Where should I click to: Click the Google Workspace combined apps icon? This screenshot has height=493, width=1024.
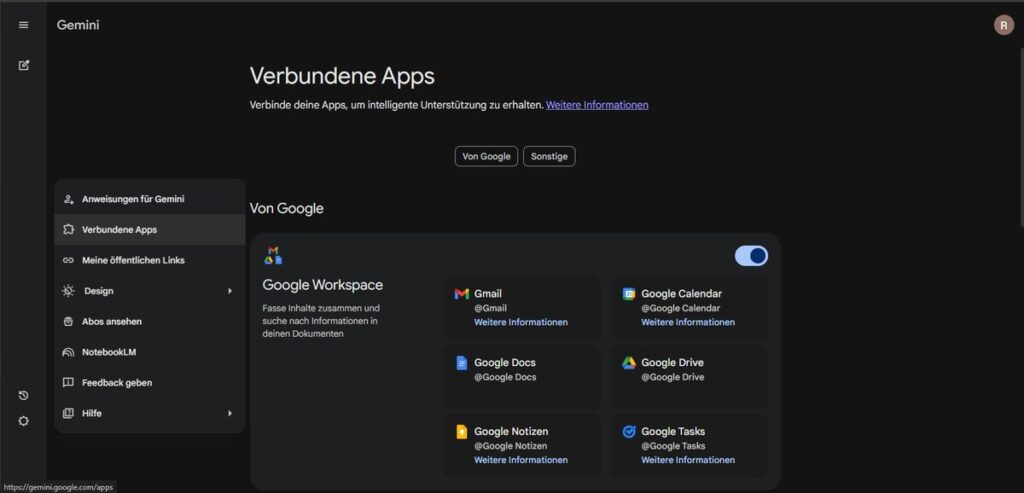(x=273, y=255)
